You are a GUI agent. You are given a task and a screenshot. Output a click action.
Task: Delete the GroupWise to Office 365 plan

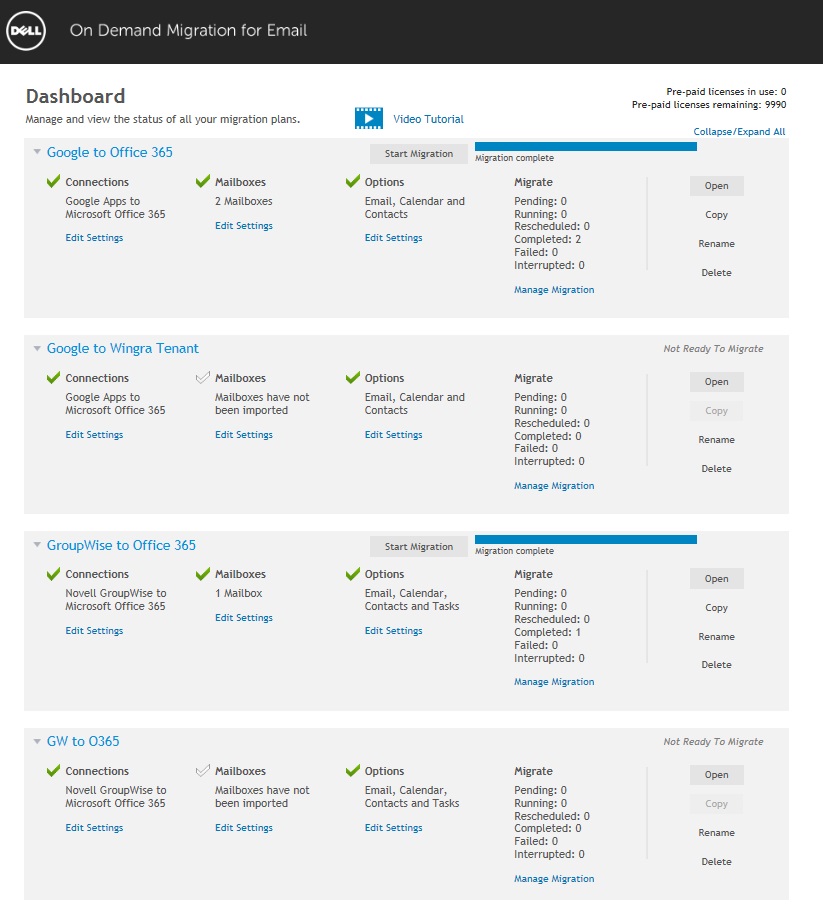716,665
